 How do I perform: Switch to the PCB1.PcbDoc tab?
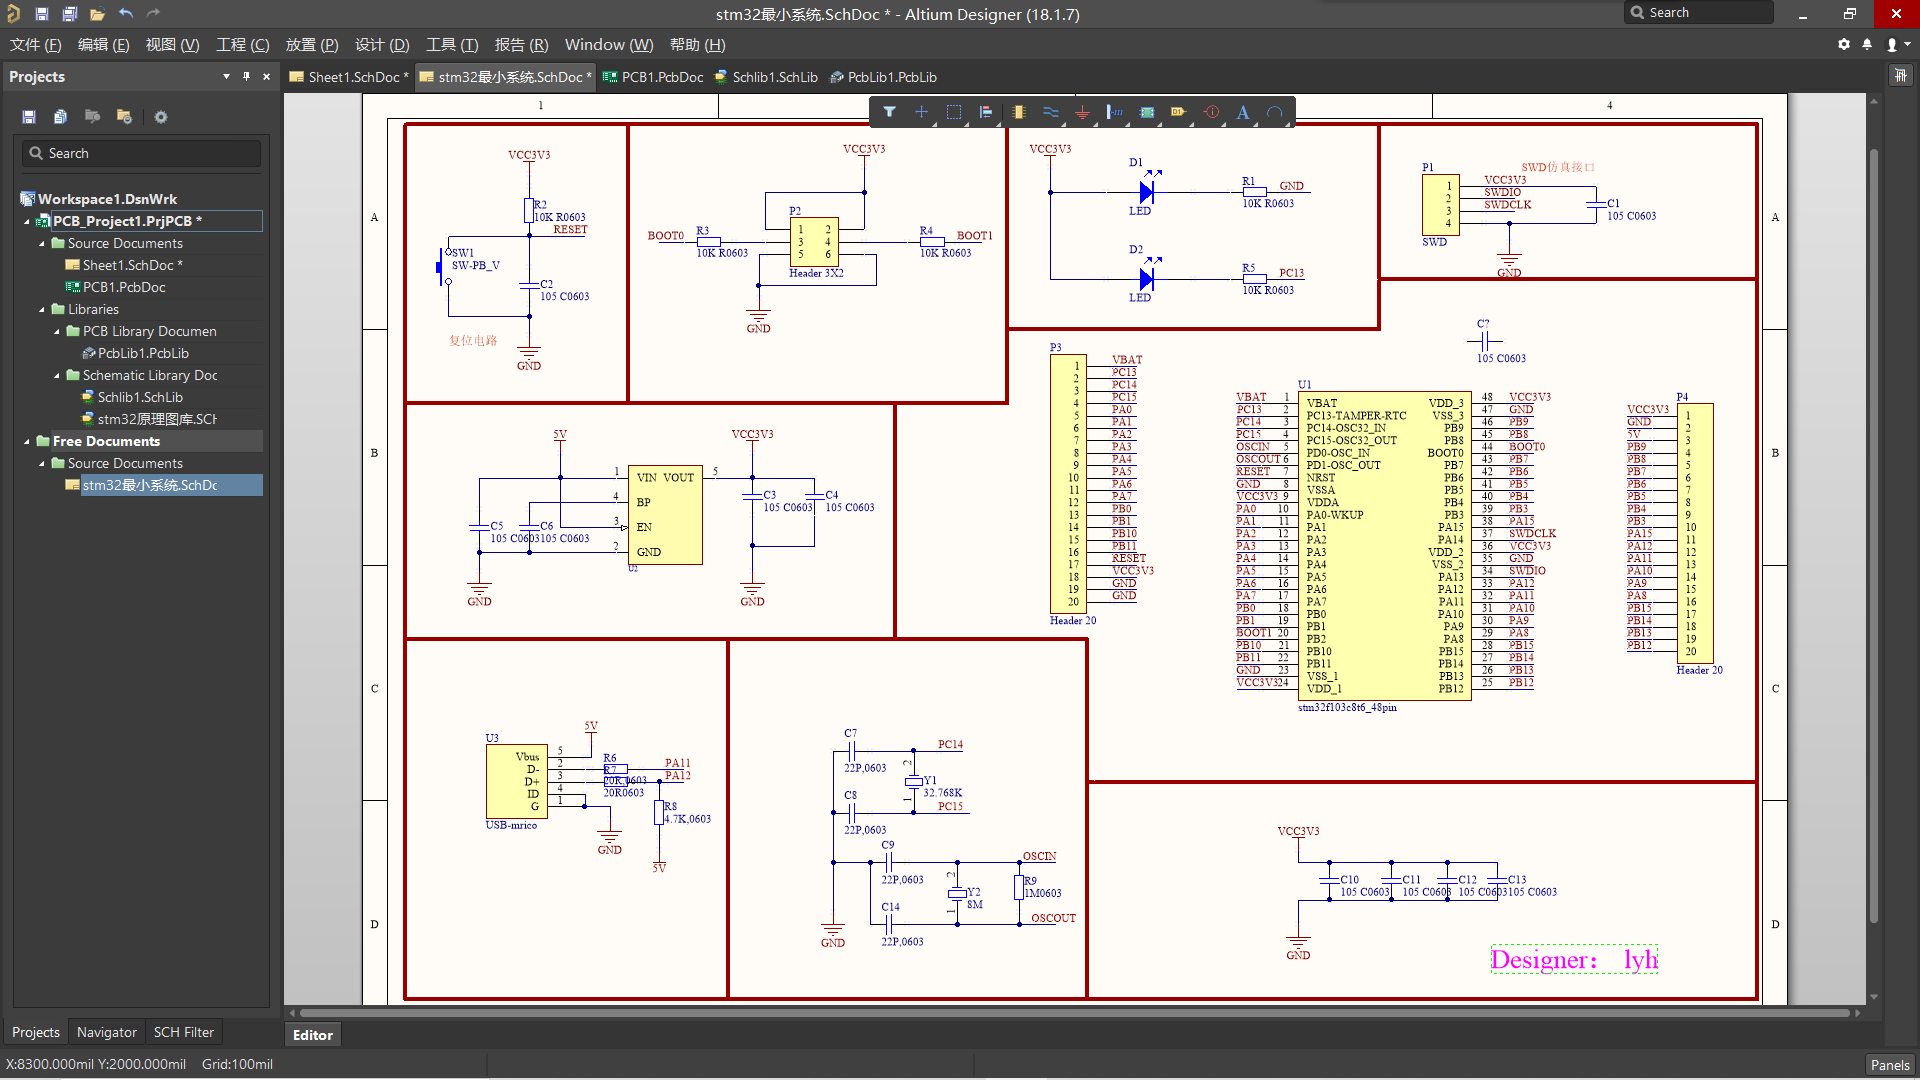click(x=653, y=77)
